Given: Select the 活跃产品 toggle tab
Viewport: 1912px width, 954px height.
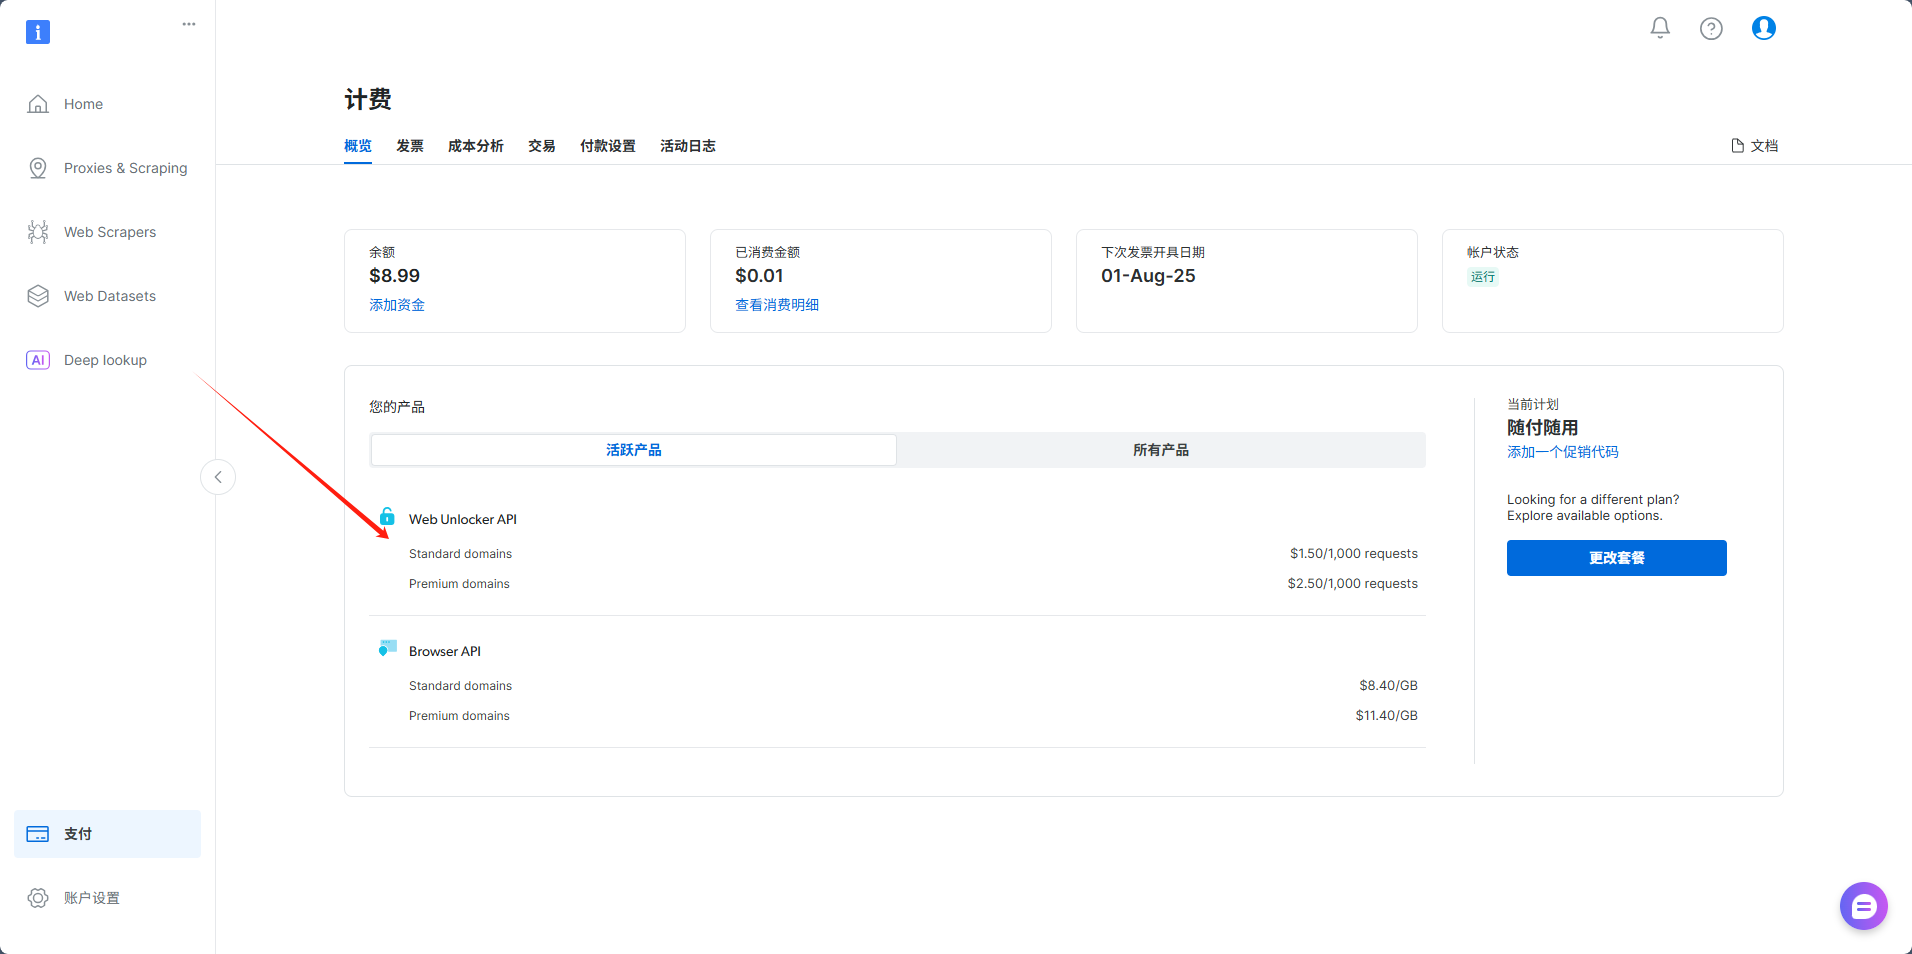Looking at the screenshot, I should (634, 450).
